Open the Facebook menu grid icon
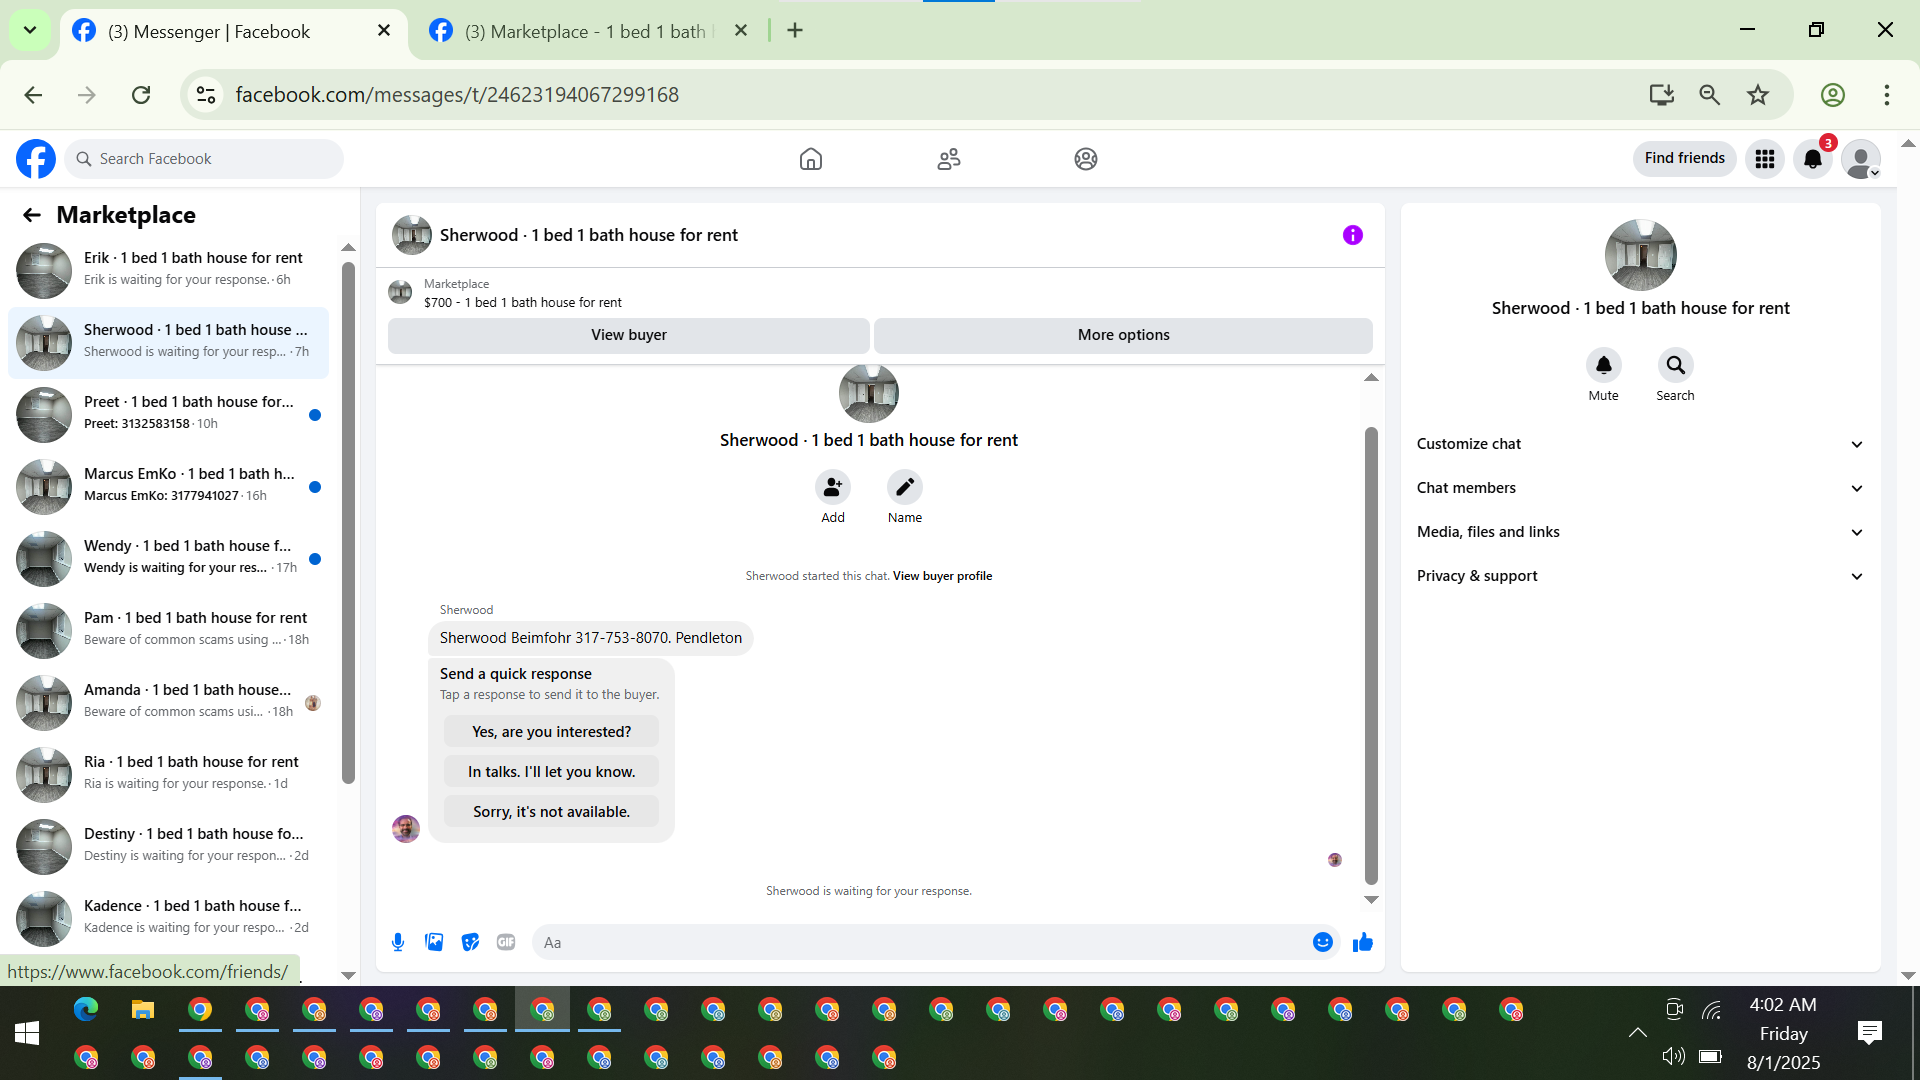Viewport: 1920px width, 1080px height. pos(1764,159)
